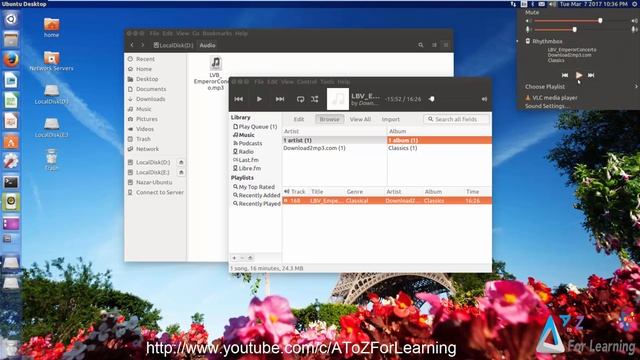Select the LBV_Empe... track row
This screenshot has width=640, height=360.
(387, 201)
